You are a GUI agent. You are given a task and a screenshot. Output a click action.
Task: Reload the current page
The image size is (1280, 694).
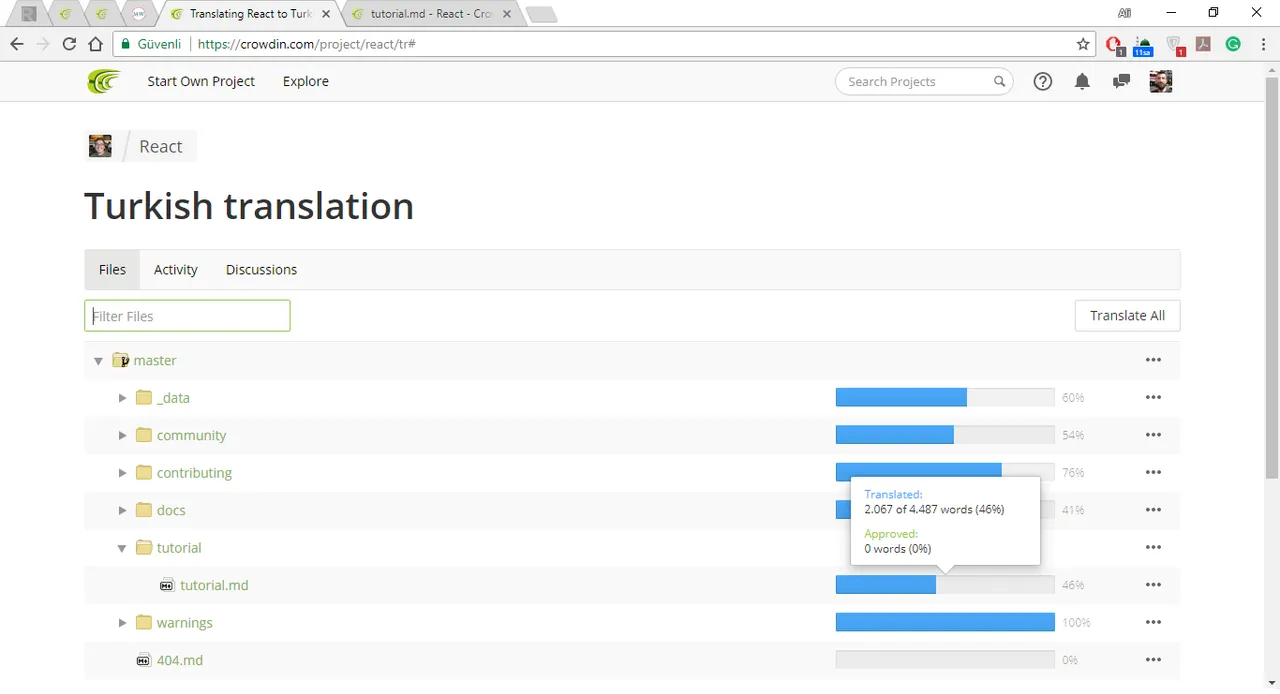69,44
